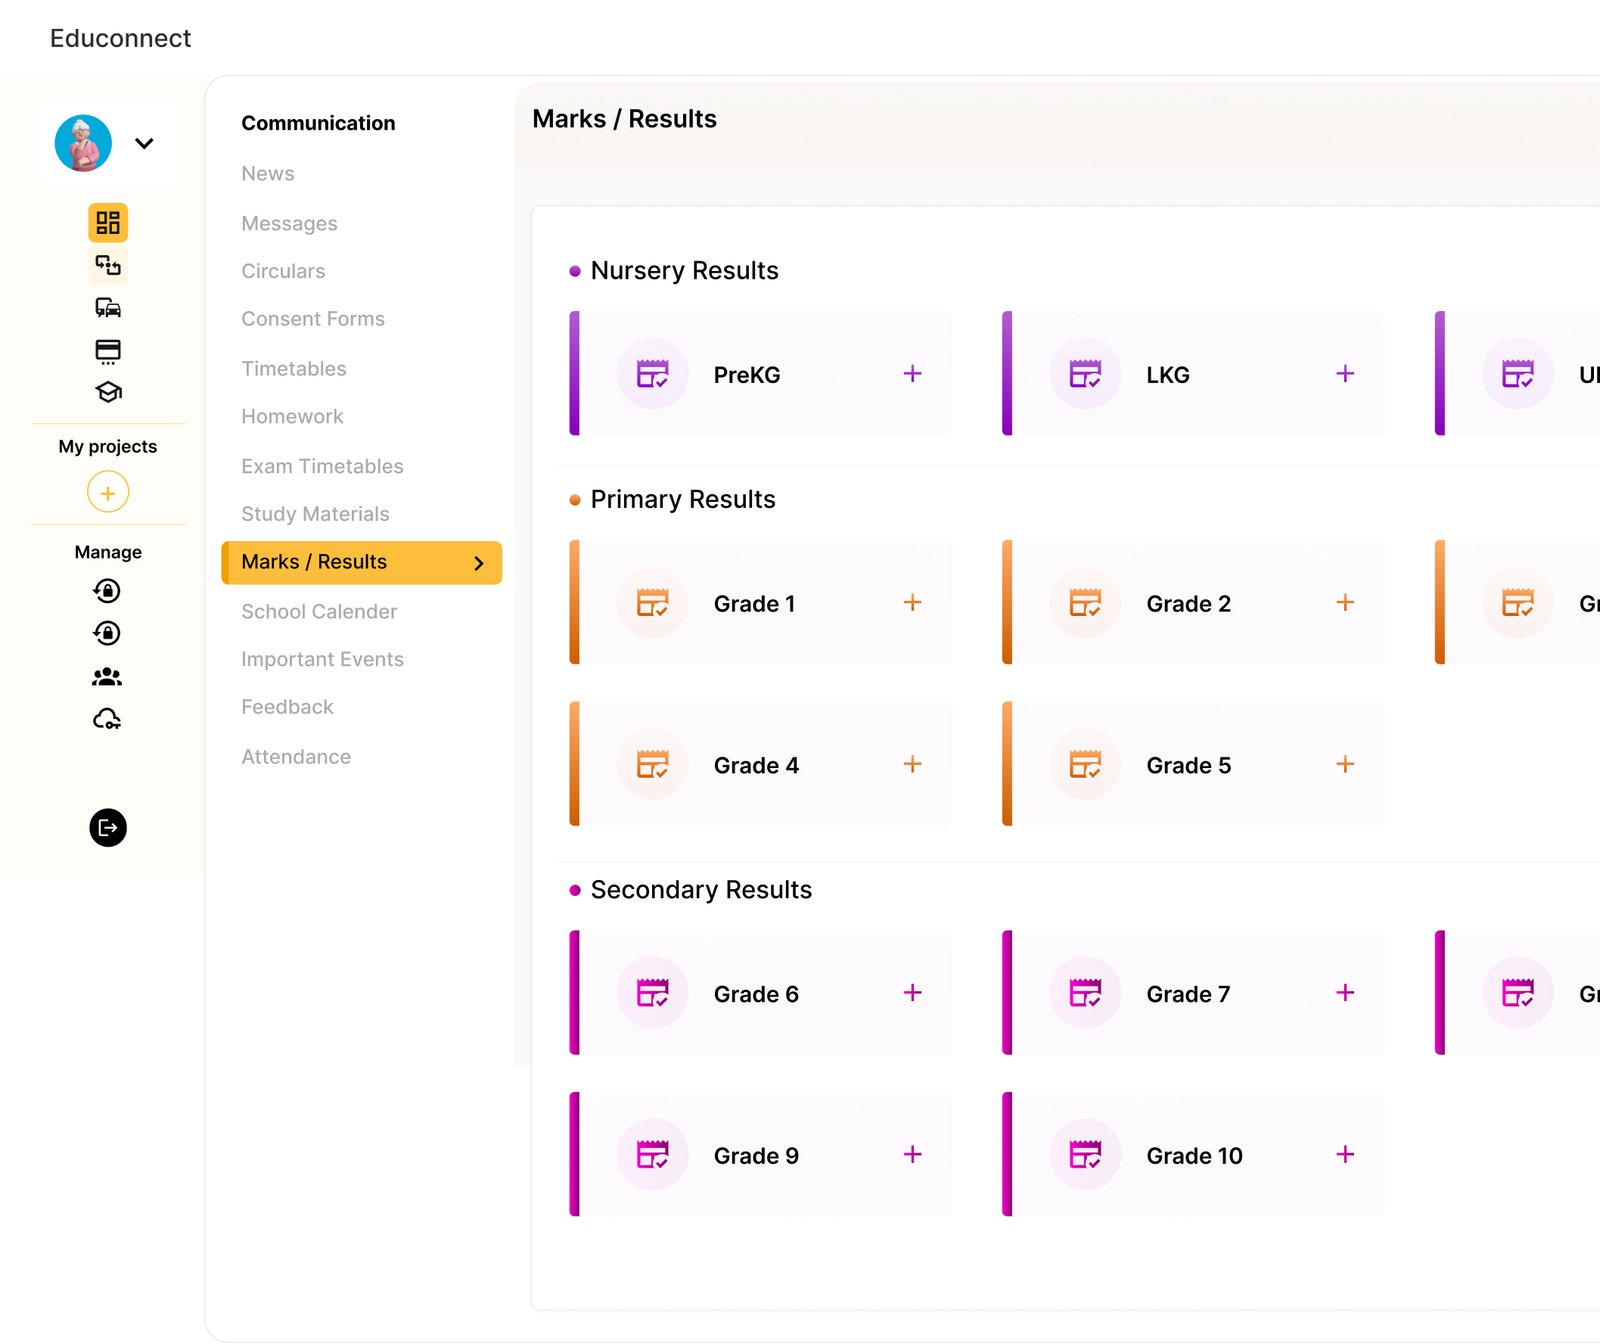Switch to the Homework section
The image size is (1600, 1344).
coord(292,416)
